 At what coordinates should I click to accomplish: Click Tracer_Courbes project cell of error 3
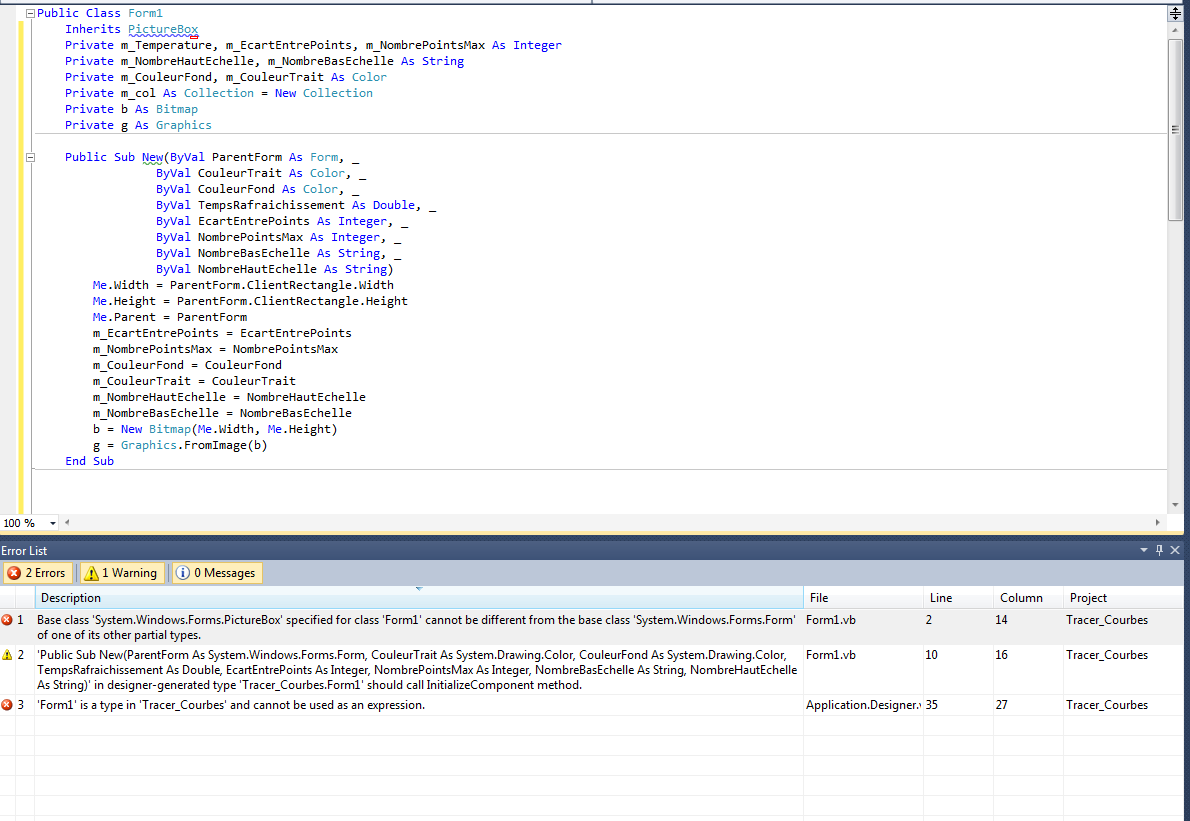pyautogui.click(x=1107, y=705)
